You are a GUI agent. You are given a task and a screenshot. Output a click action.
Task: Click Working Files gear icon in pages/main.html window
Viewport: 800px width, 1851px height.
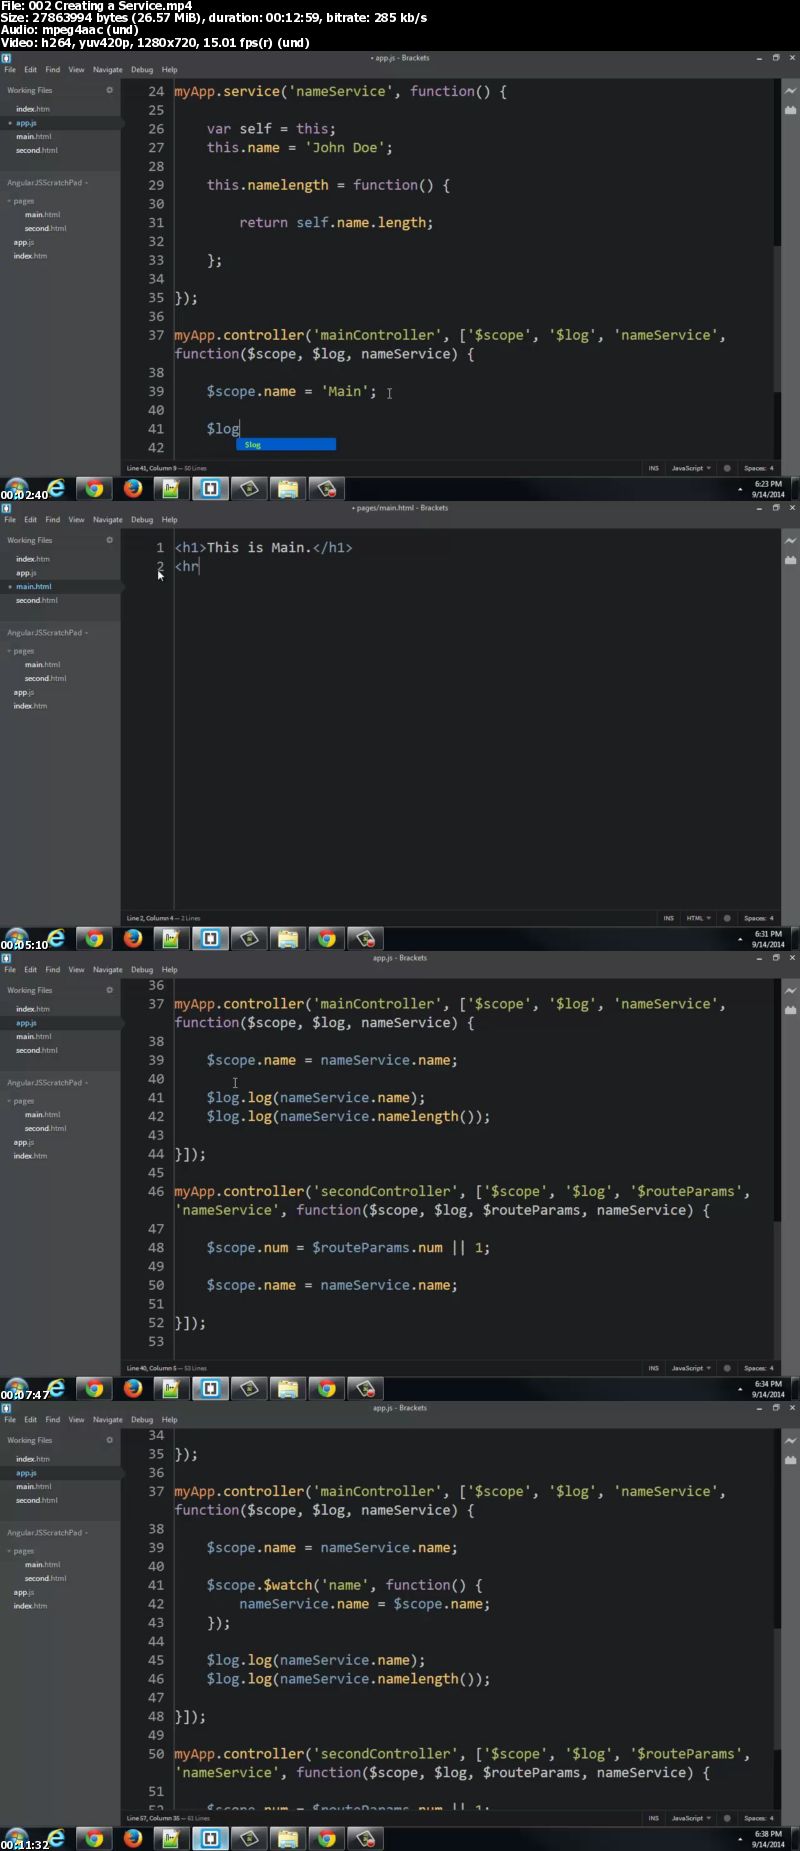(x=110, y=540)
